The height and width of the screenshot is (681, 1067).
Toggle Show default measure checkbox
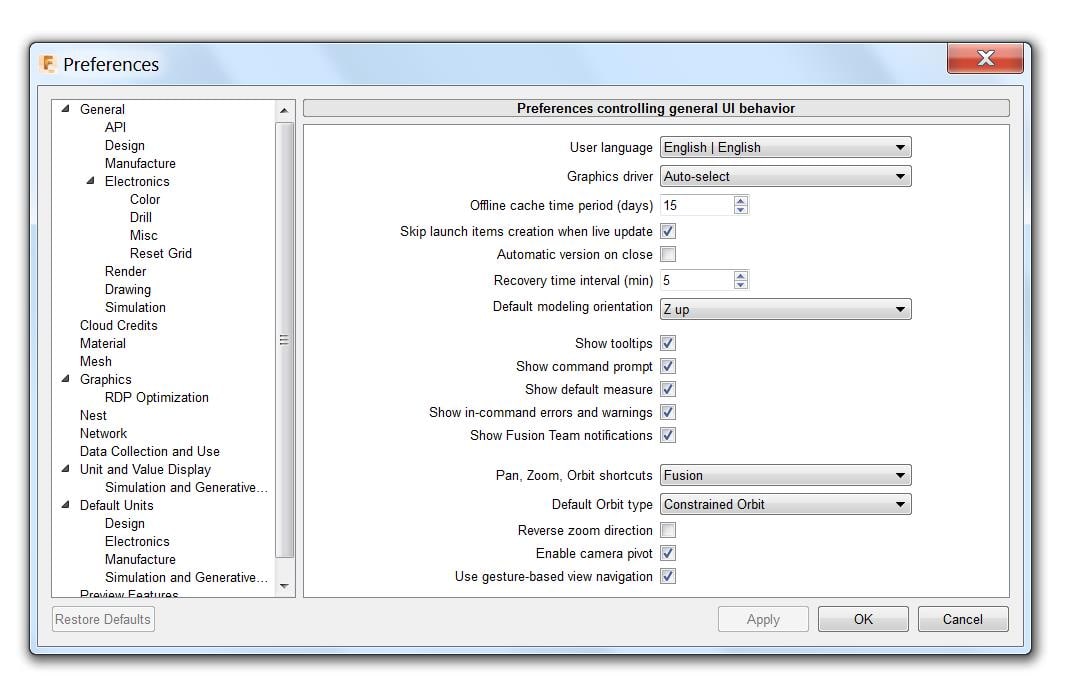668,390
